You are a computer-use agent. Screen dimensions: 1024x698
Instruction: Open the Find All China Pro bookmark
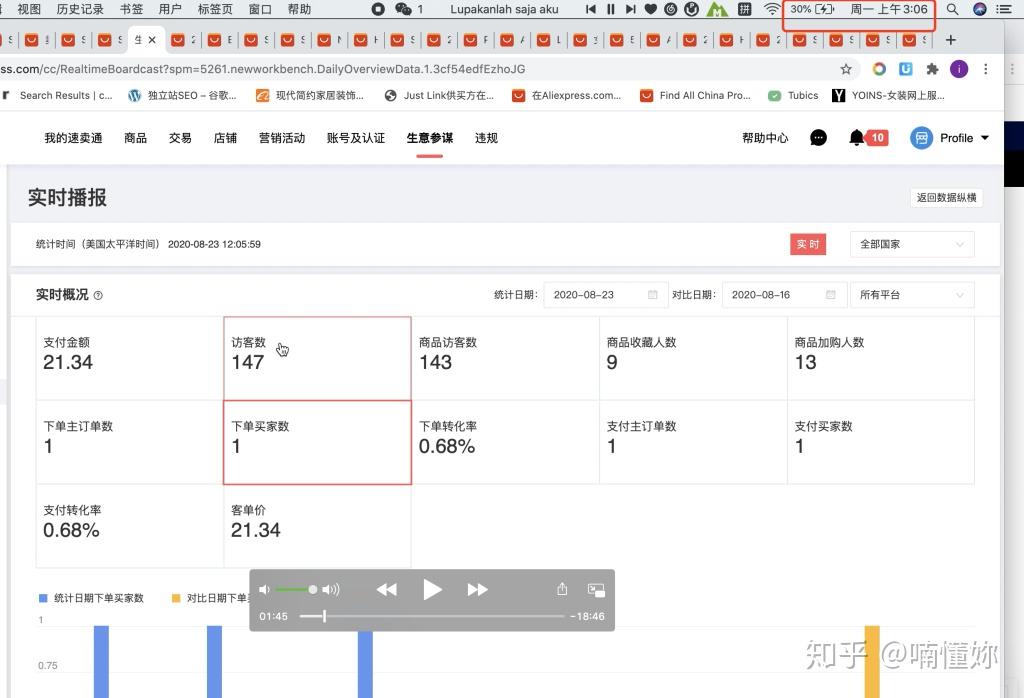(x=696, y=95)
